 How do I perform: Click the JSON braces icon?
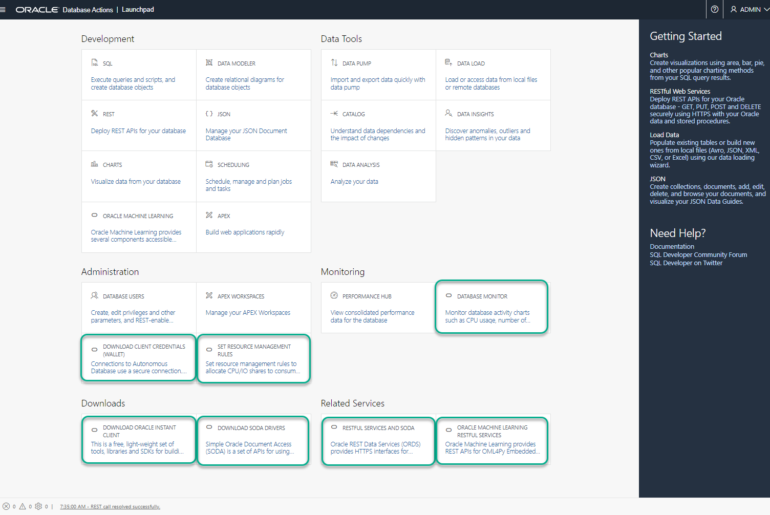pyautogui.click(x=209, y=113)
